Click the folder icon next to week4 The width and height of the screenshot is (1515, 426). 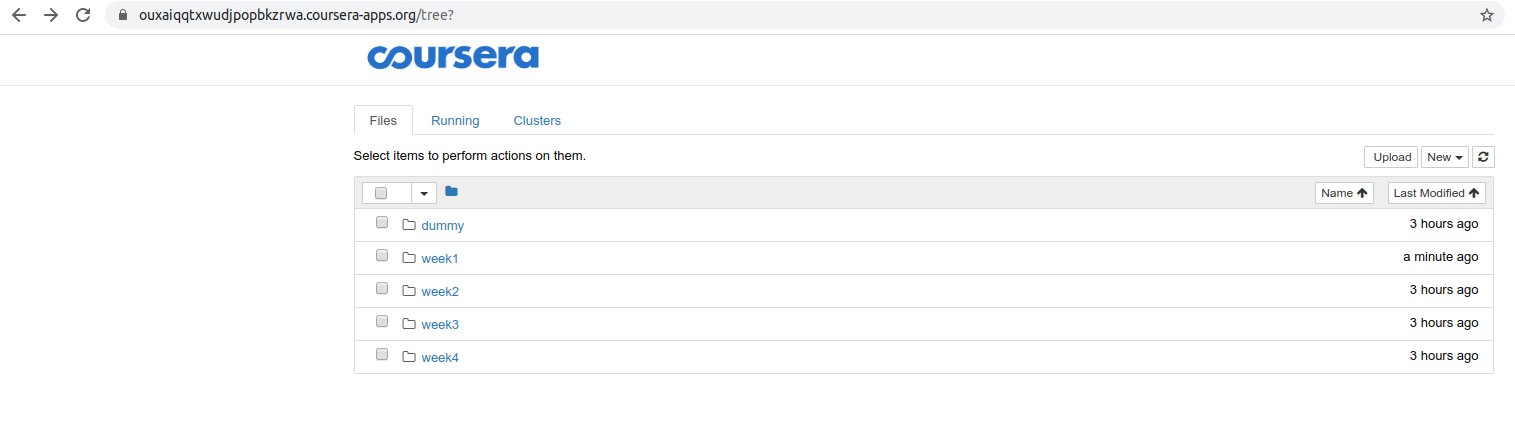pyautogui.click(x=408, y=357)
